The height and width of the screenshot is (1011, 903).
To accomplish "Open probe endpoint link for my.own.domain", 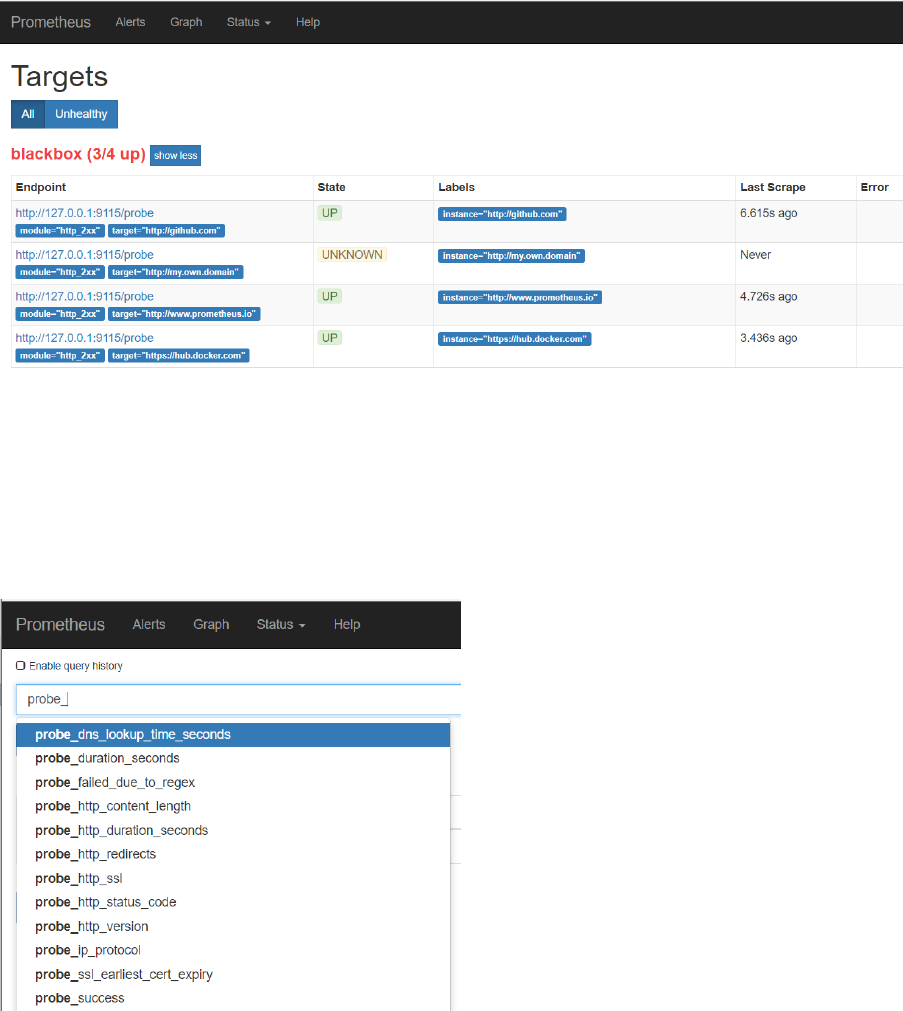I will (84, 255).
